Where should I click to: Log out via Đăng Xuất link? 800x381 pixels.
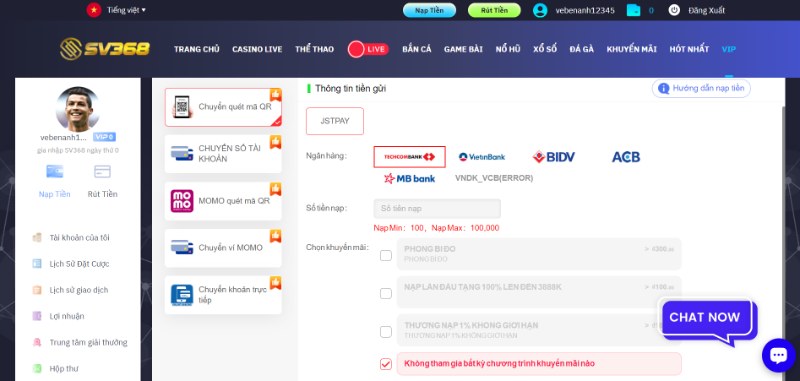[706, 10]
